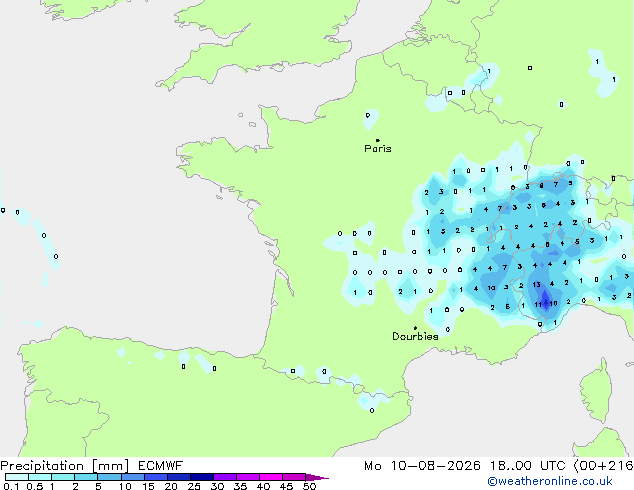Pick the legend swatch between 0.1 and 0.5
The image size is (634, 490).
click(x=17, y=477)
